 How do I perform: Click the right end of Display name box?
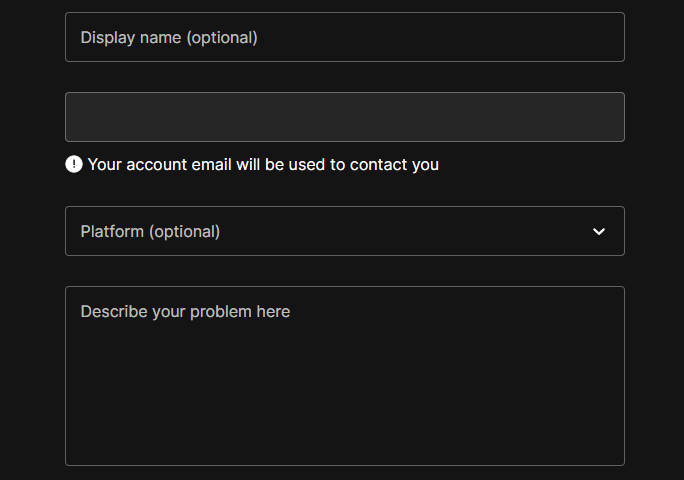[x=602, y=37]
